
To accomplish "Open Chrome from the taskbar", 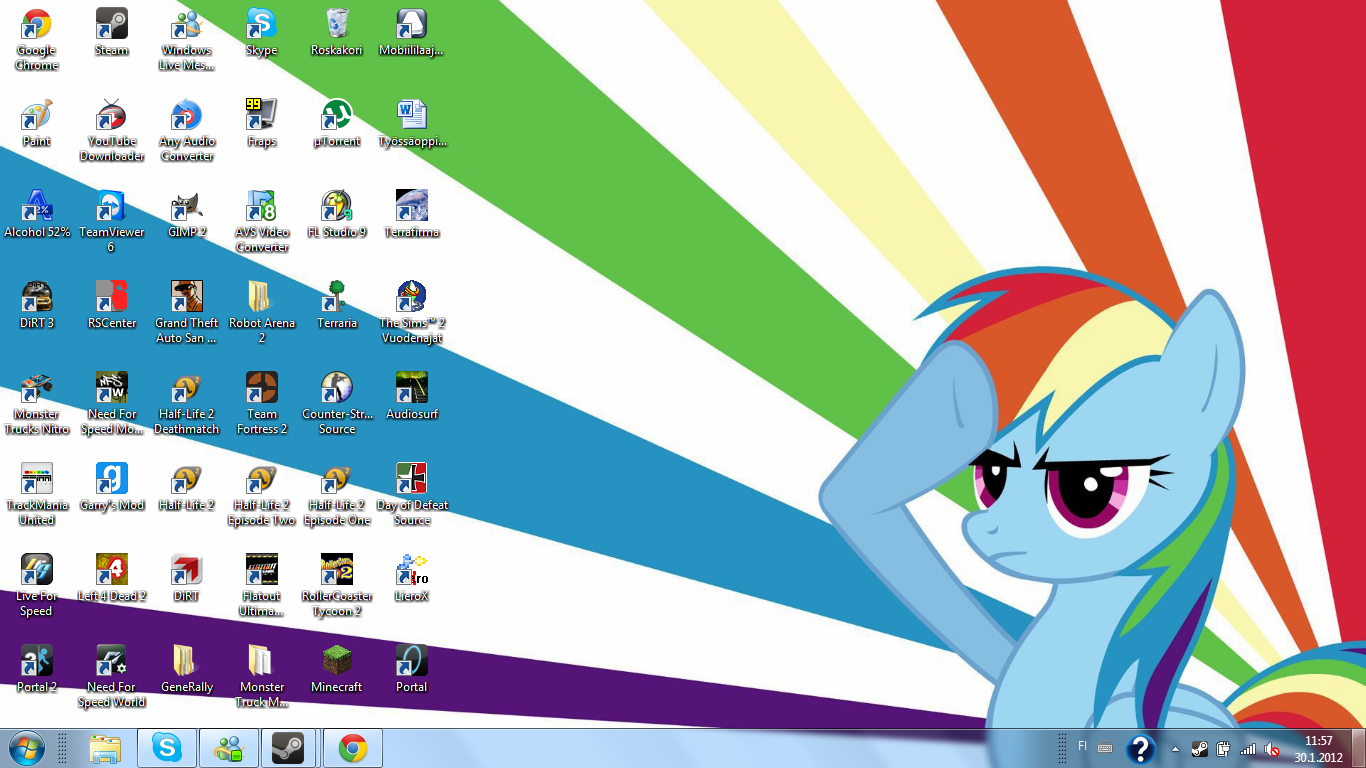I will click(x=352, y=748).
